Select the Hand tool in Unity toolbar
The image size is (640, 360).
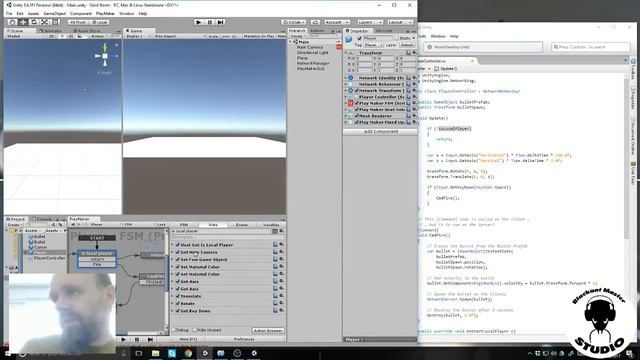12,22
